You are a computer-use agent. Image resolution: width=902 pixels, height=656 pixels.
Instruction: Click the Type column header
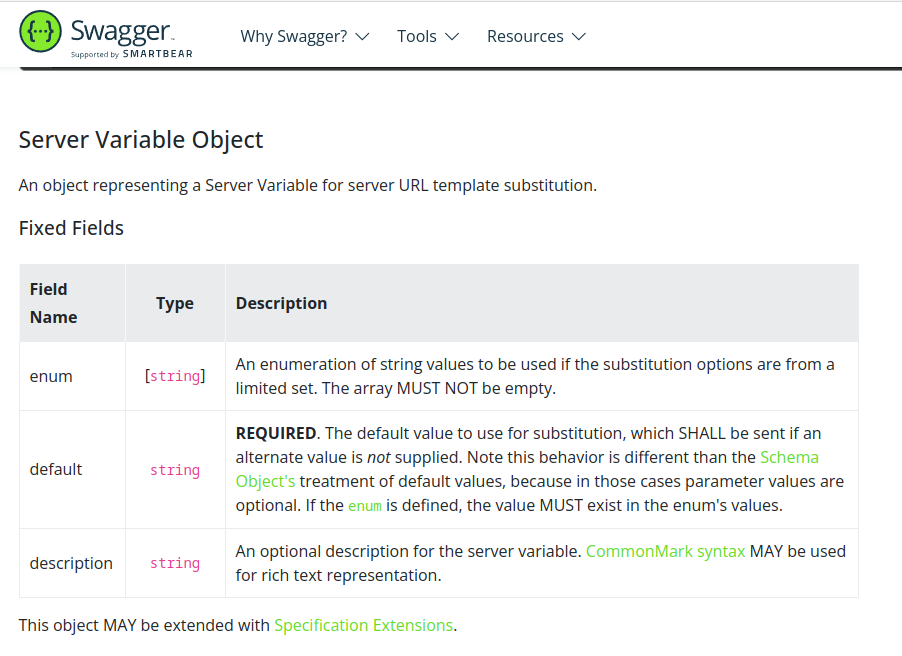(x=175, y=303)
